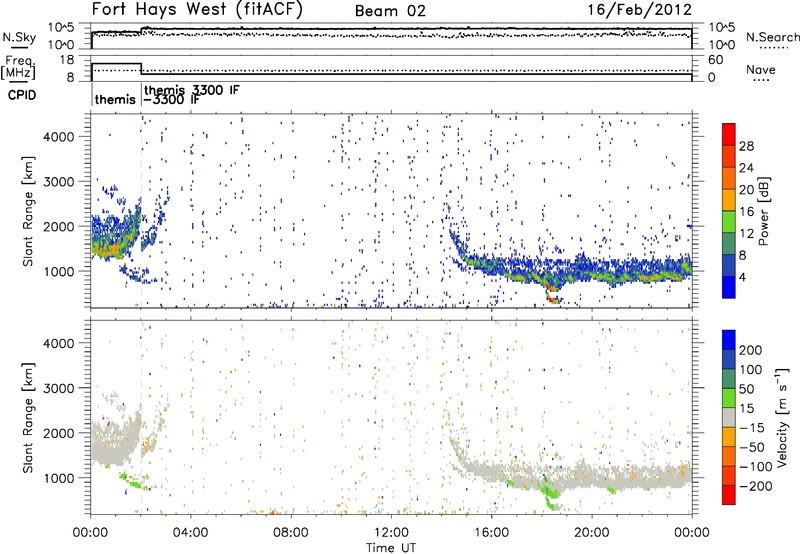Click the green segment of the power colorbar
800x554 pixels.
pyautogui.click(x=729, y=222)
